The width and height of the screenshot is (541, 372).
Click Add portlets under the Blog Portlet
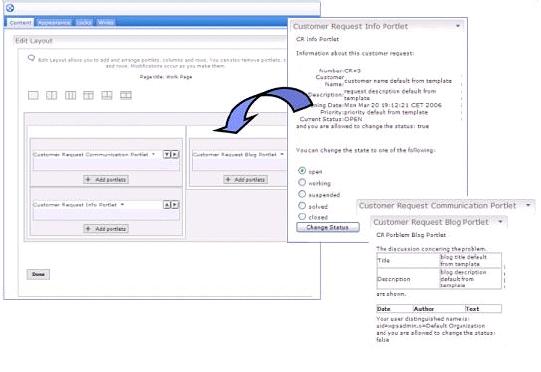click(x=245, y=179)
